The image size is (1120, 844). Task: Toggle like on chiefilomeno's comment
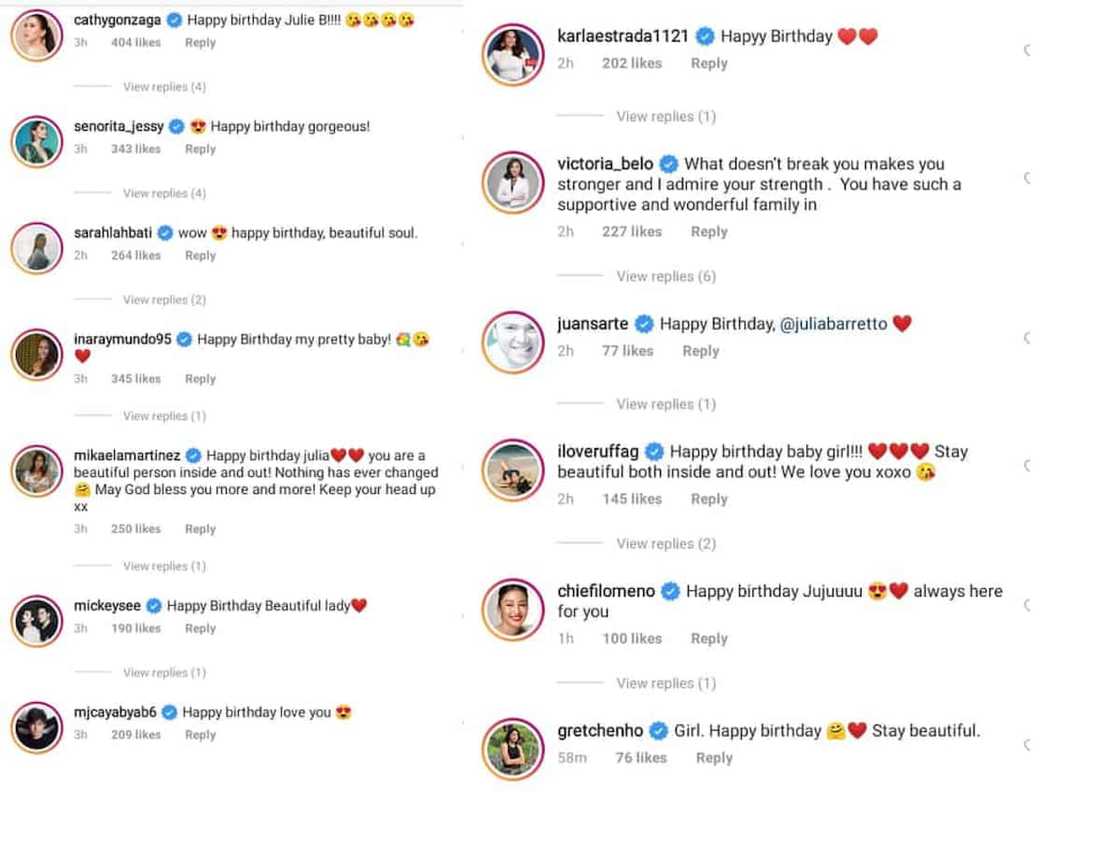(x=1027, y=605)
